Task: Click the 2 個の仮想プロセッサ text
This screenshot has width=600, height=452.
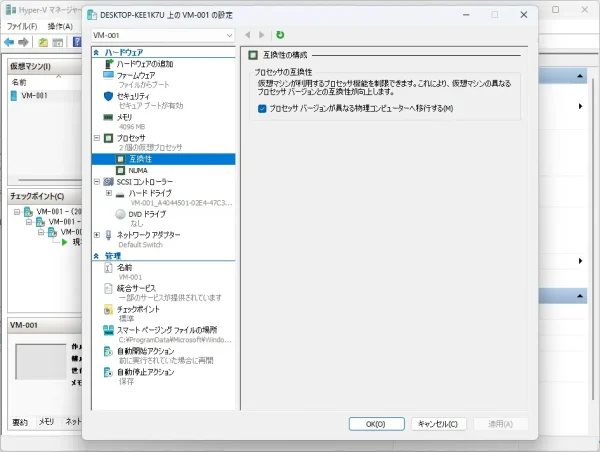Action: click(150, 148)
